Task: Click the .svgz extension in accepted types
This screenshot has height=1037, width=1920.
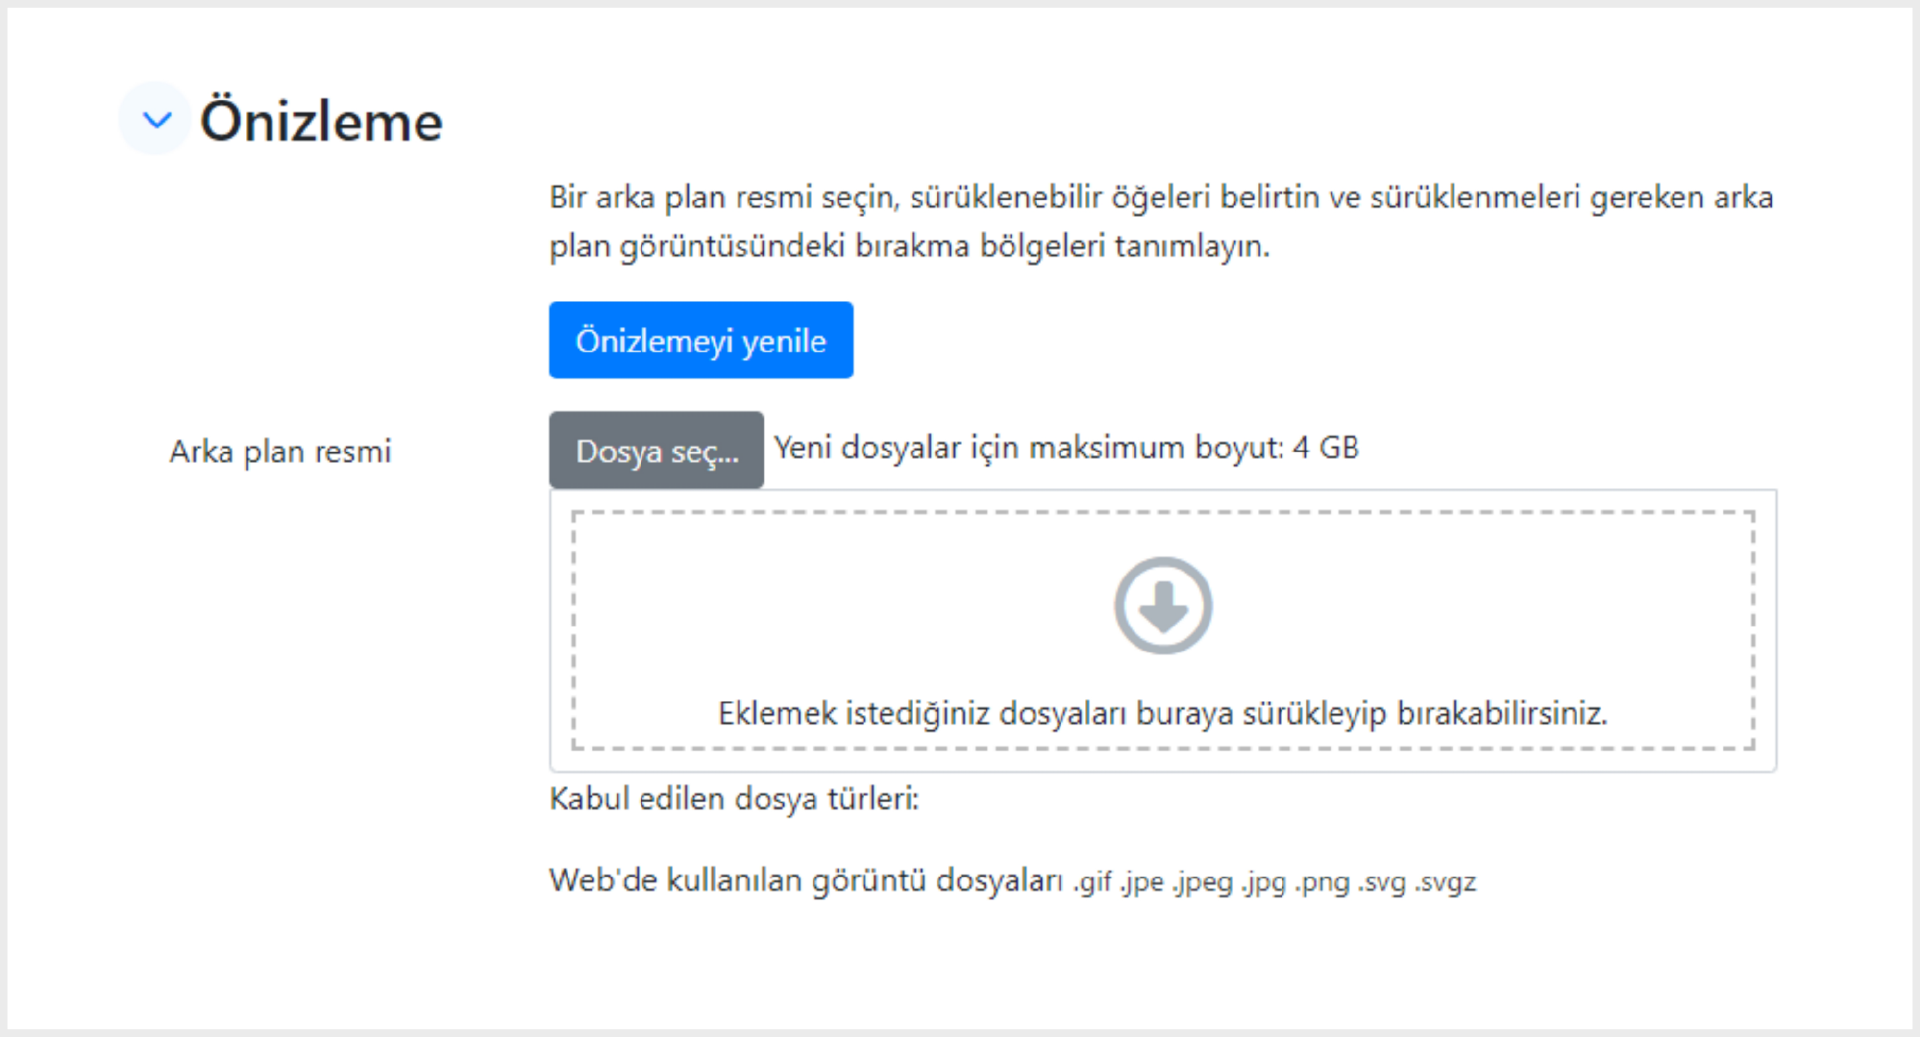Action: (1445, 882)
